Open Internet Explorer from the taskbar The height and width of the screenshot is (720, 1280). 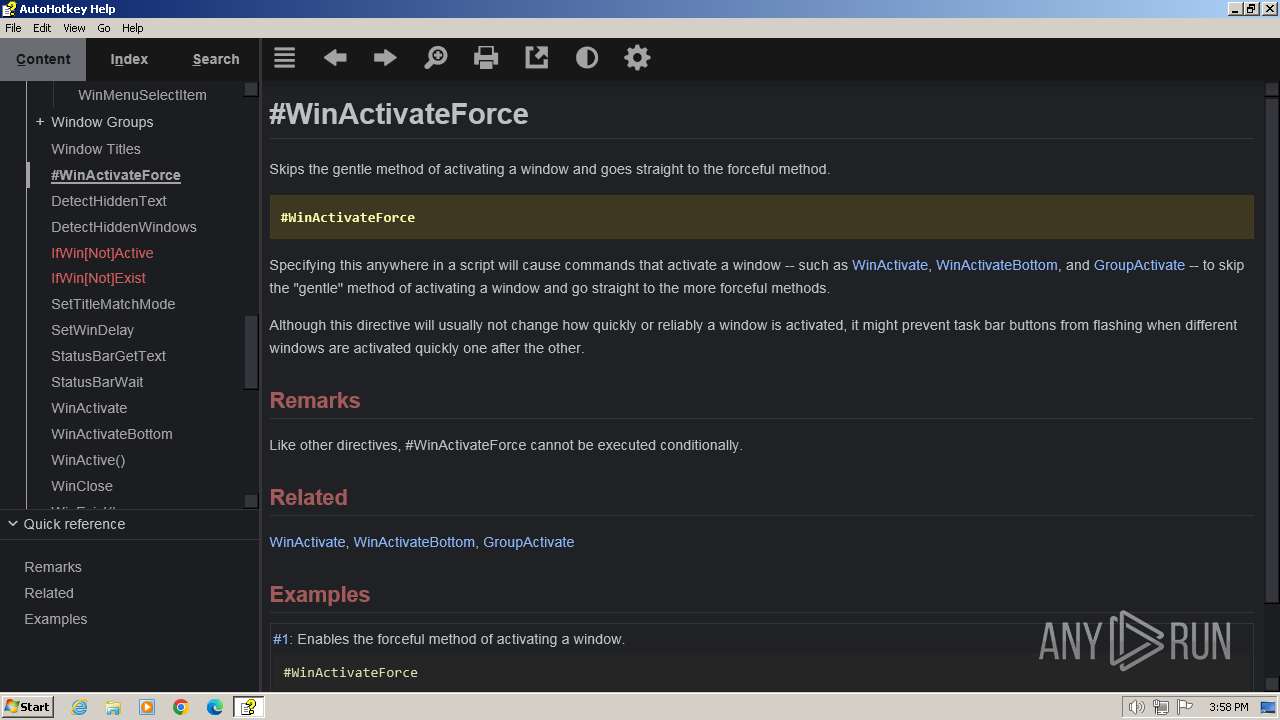pos(79,707)
